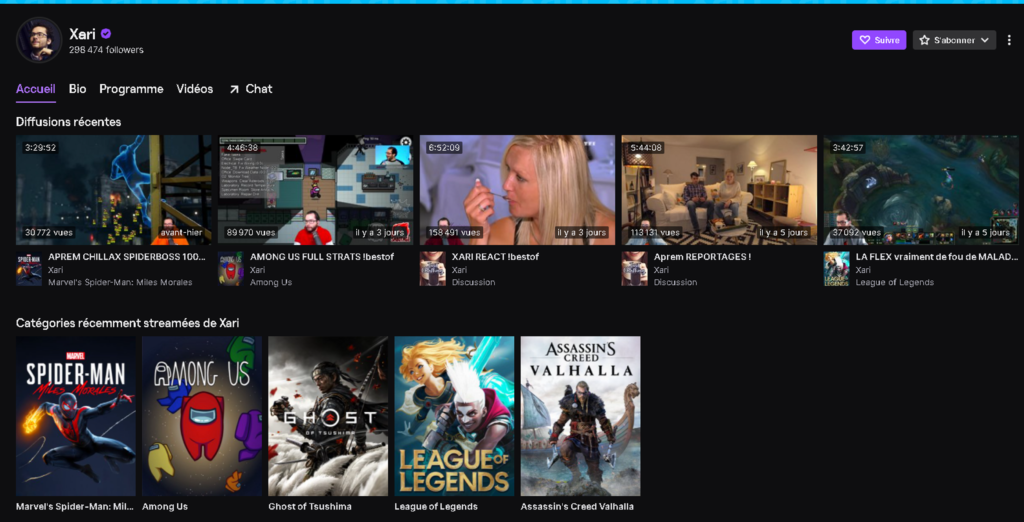
Task: Click Among Us category link under second video
Action: 271,282
